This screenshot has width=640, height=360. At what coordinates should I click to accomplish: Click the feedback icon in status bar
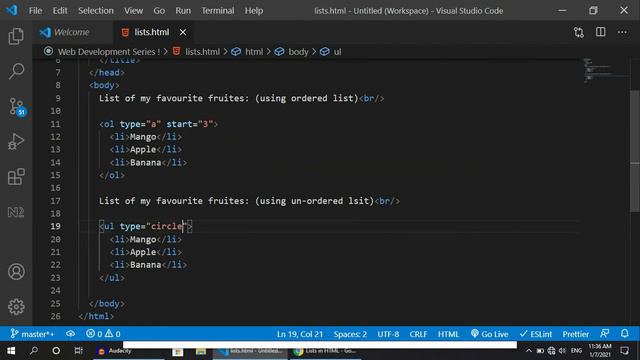coord(604,333)
